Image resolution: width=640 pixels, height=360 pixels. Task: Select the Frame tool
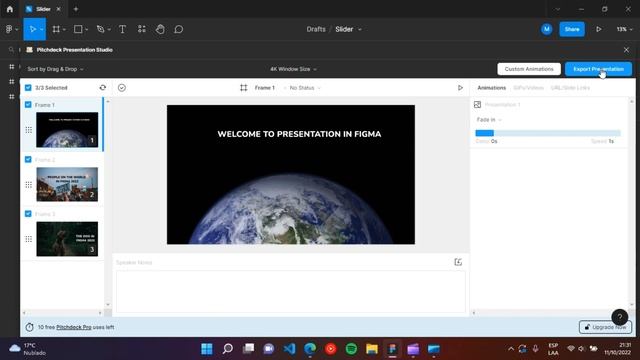[x=56, y=29]
